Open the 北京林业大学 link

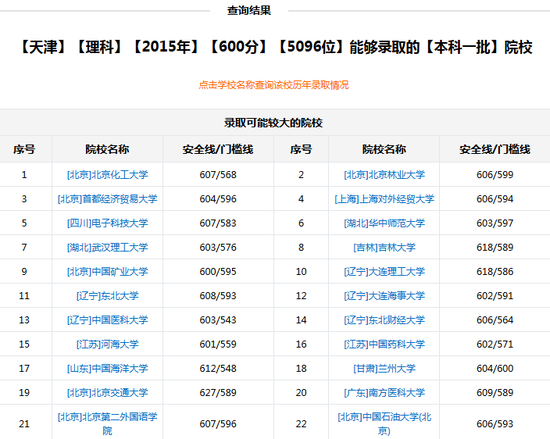tap(384, 175)
